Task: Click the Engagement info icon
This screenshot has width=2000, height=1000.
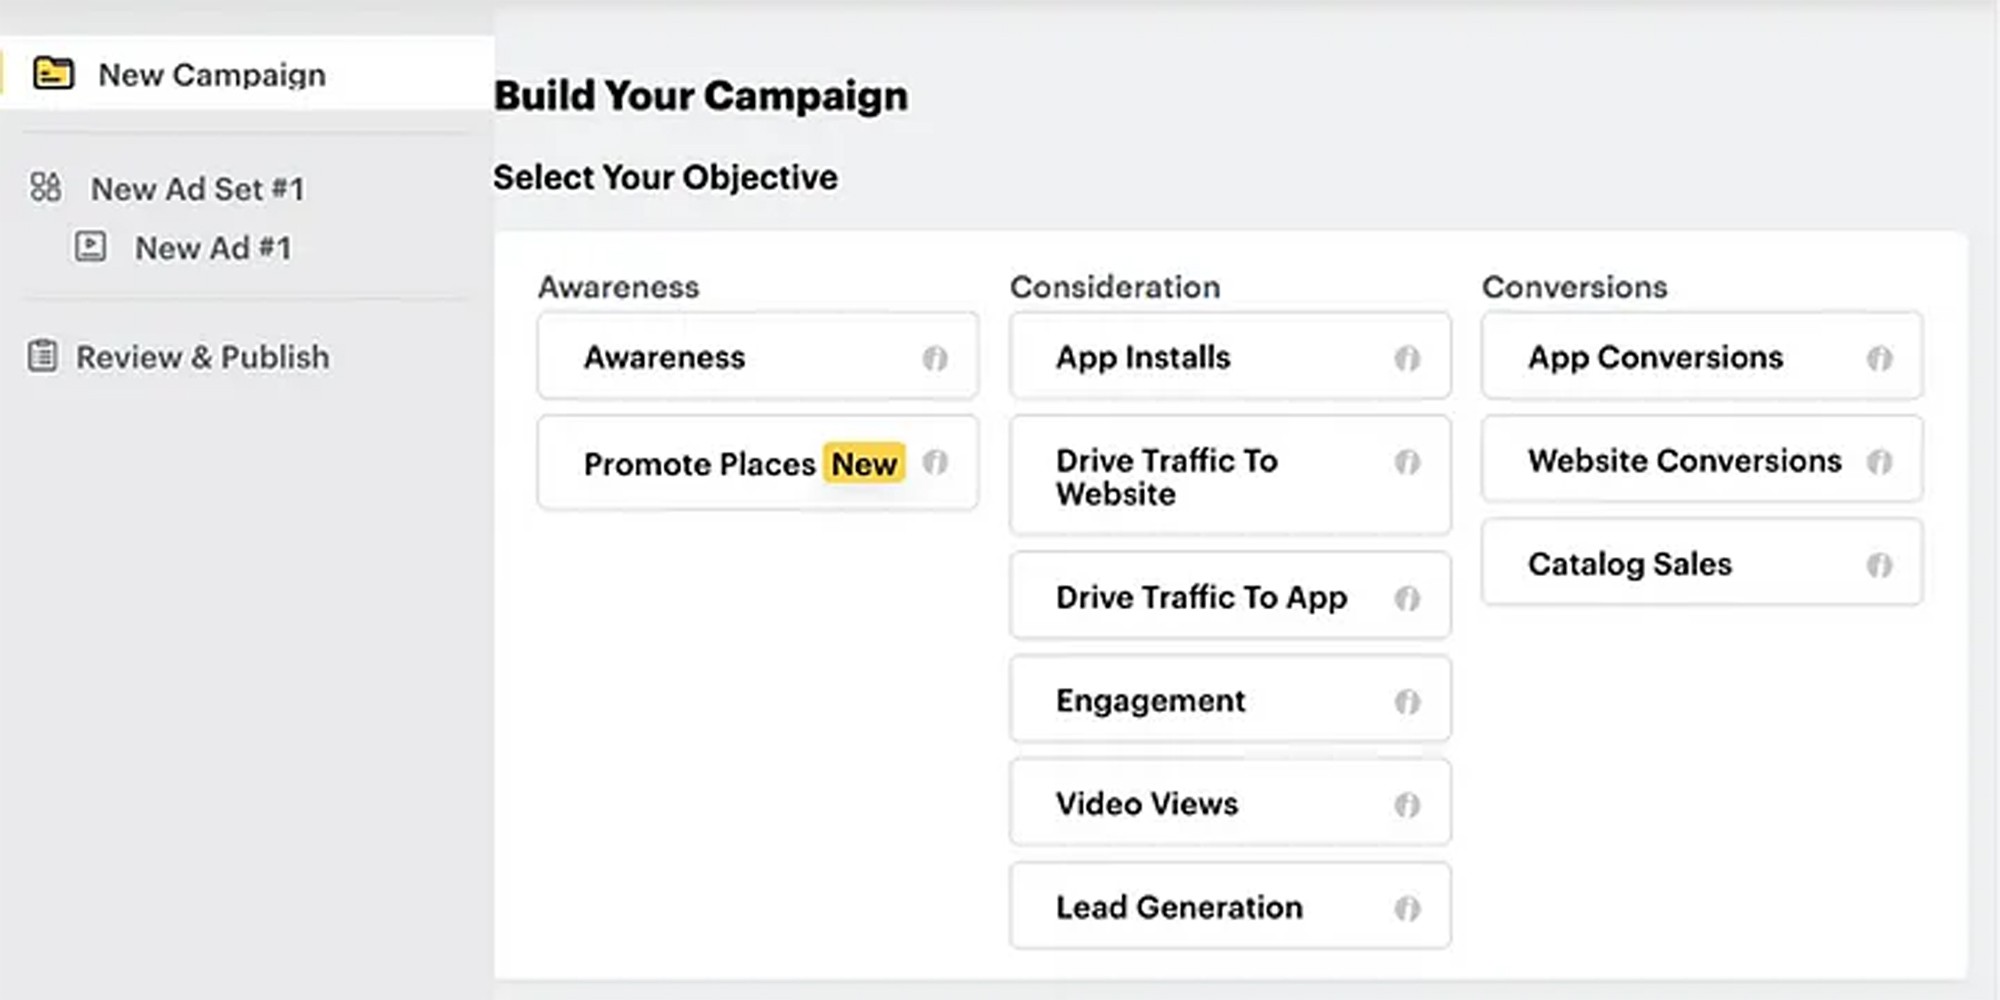Action: coord(1407,702)
